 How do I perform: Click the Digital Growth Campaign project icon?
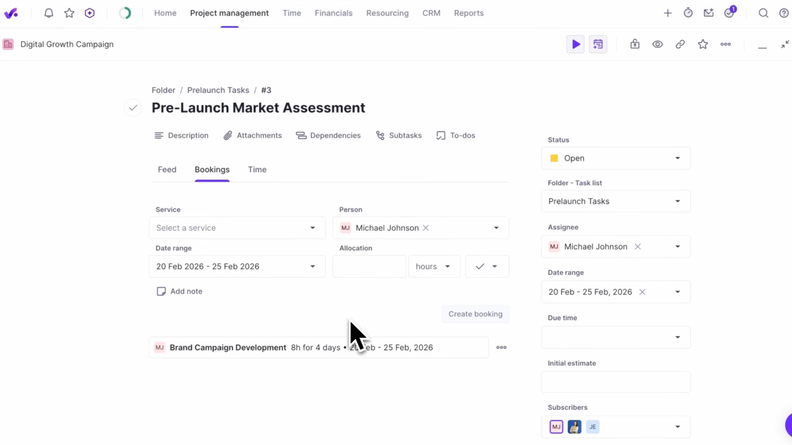click(x=8, y=44)
